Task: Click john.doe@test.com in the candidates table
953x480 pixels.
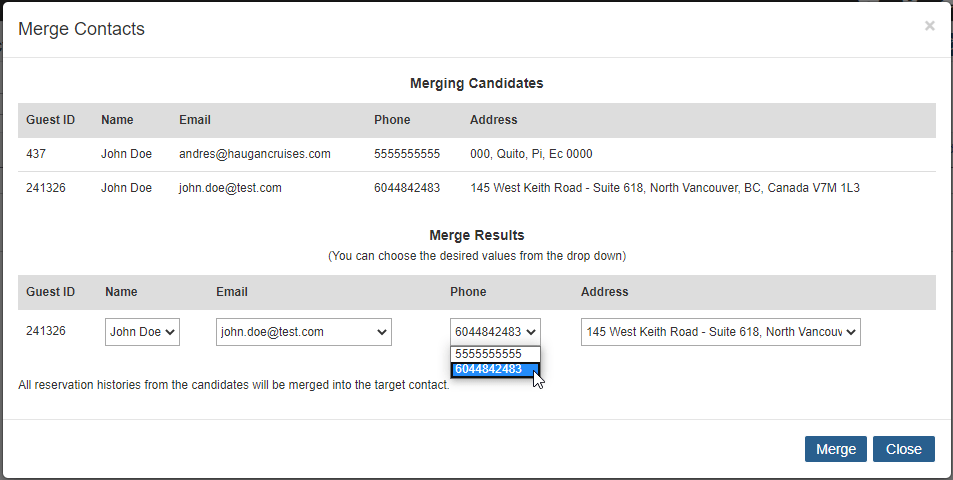Action: tap(230, 188)
